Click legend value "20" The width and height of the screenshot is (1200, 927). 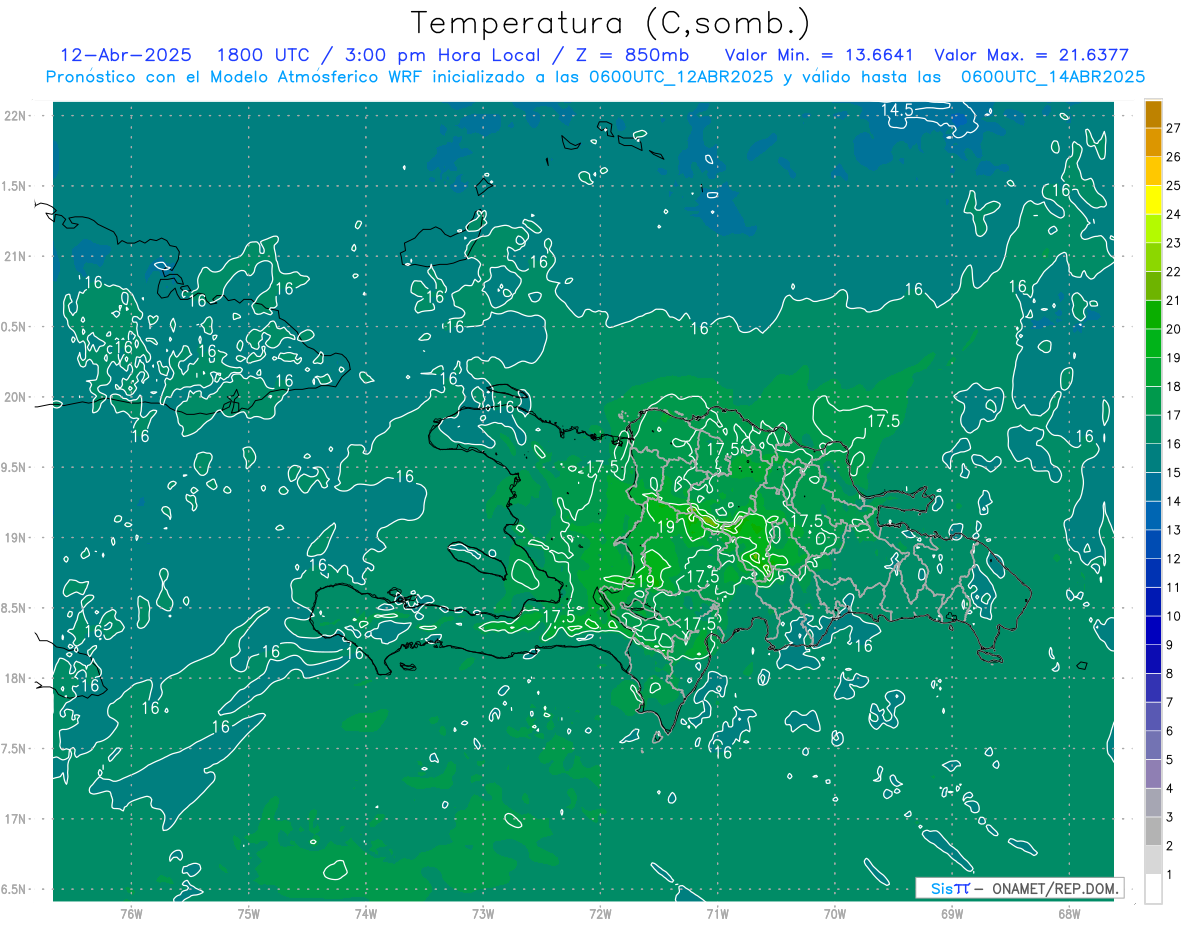[x=1174, y=329]
